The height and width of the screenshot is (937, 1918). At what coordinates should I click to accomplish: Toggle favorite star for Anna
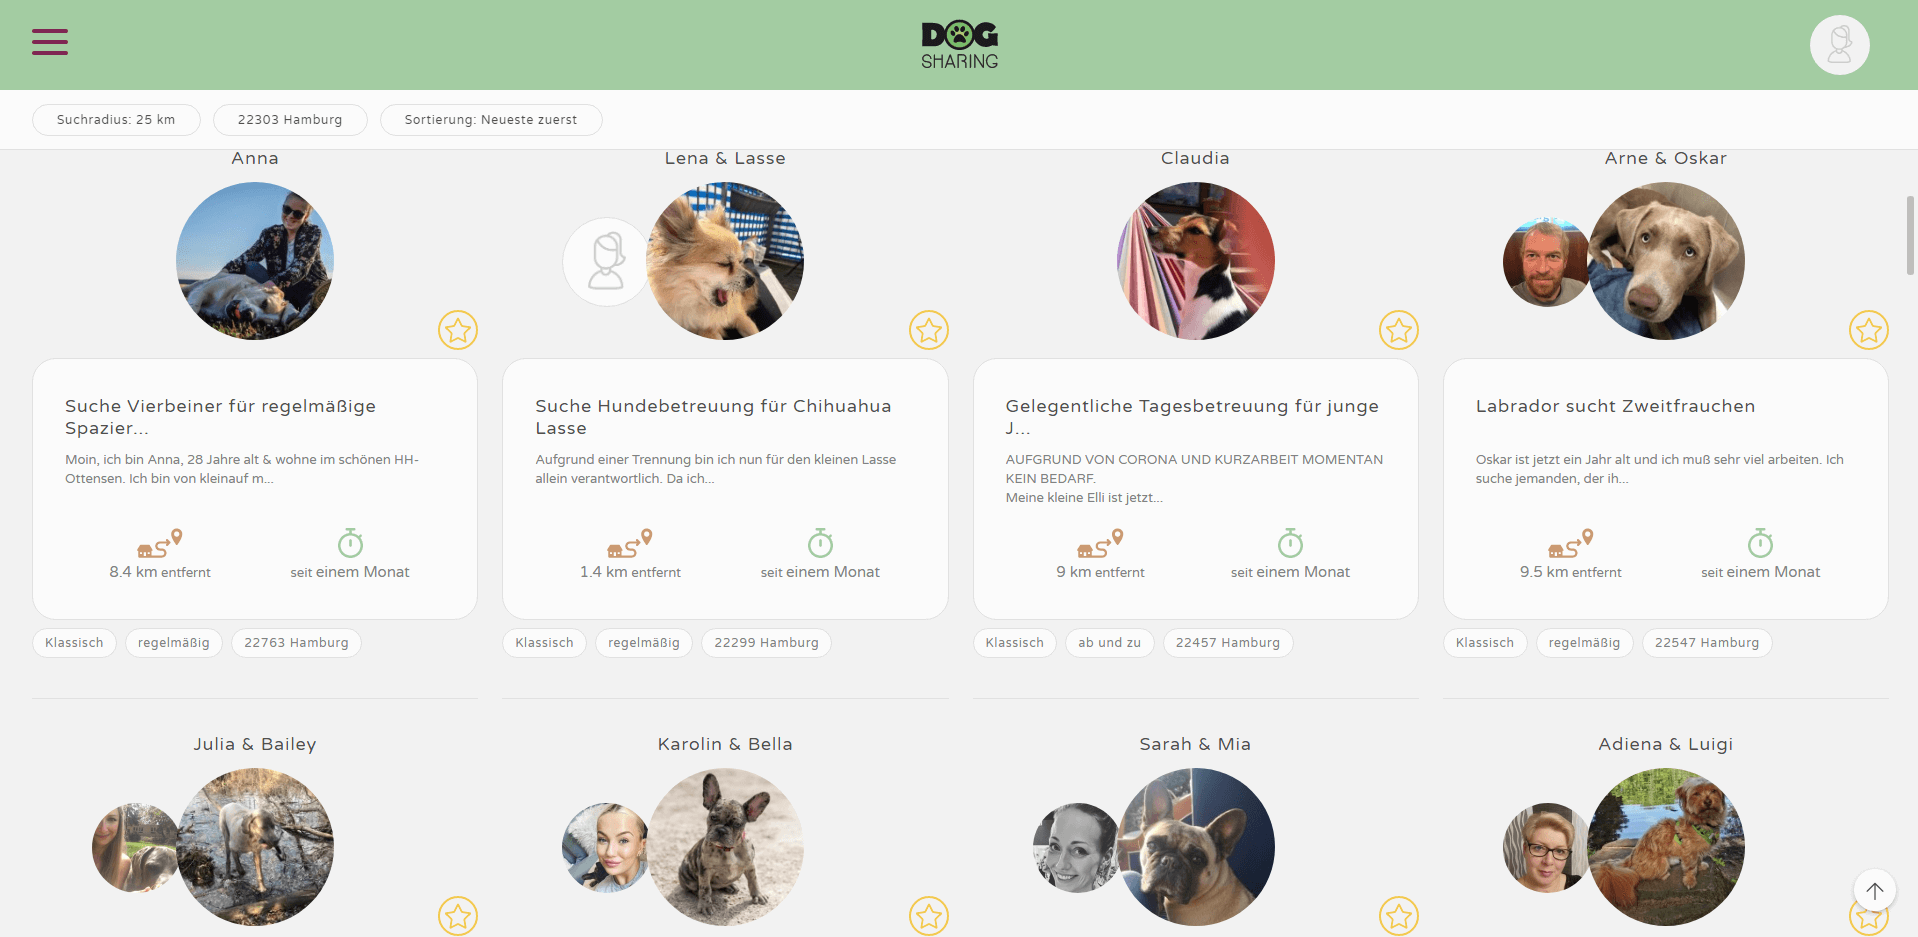(458, 330)
